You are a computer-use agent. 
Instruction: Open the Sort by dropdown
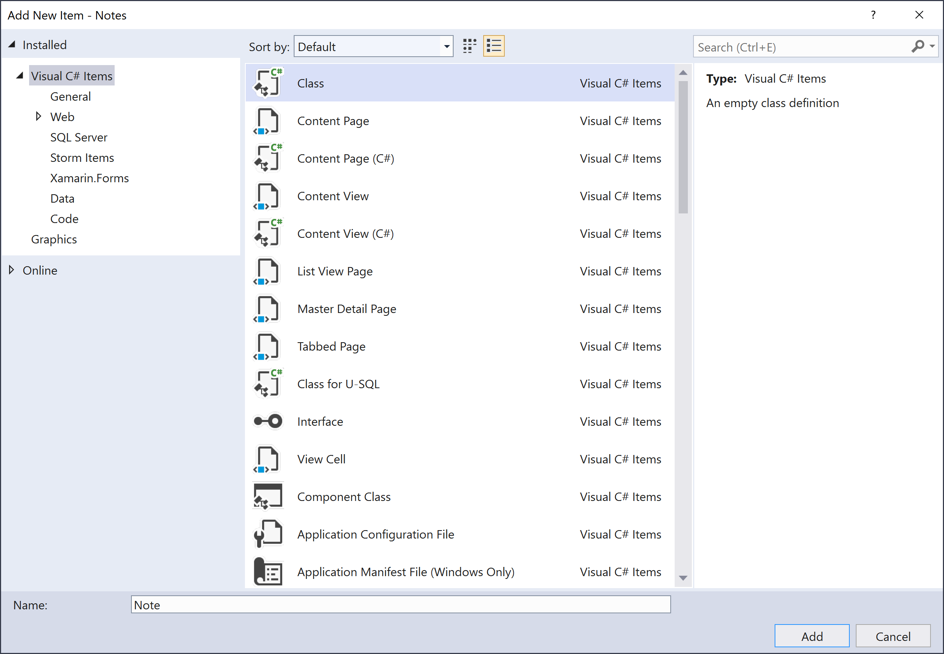tap(444, 46)
